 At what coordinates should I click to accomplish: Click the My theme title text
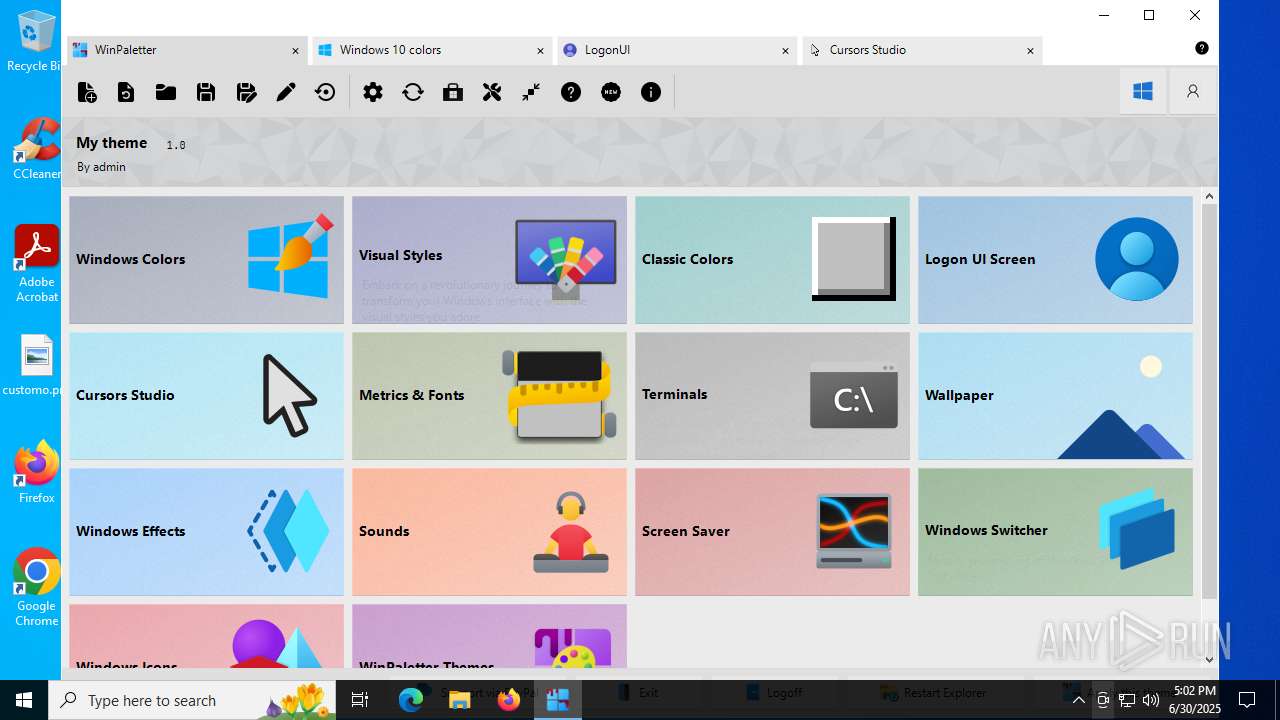click(x=112, y=143)
